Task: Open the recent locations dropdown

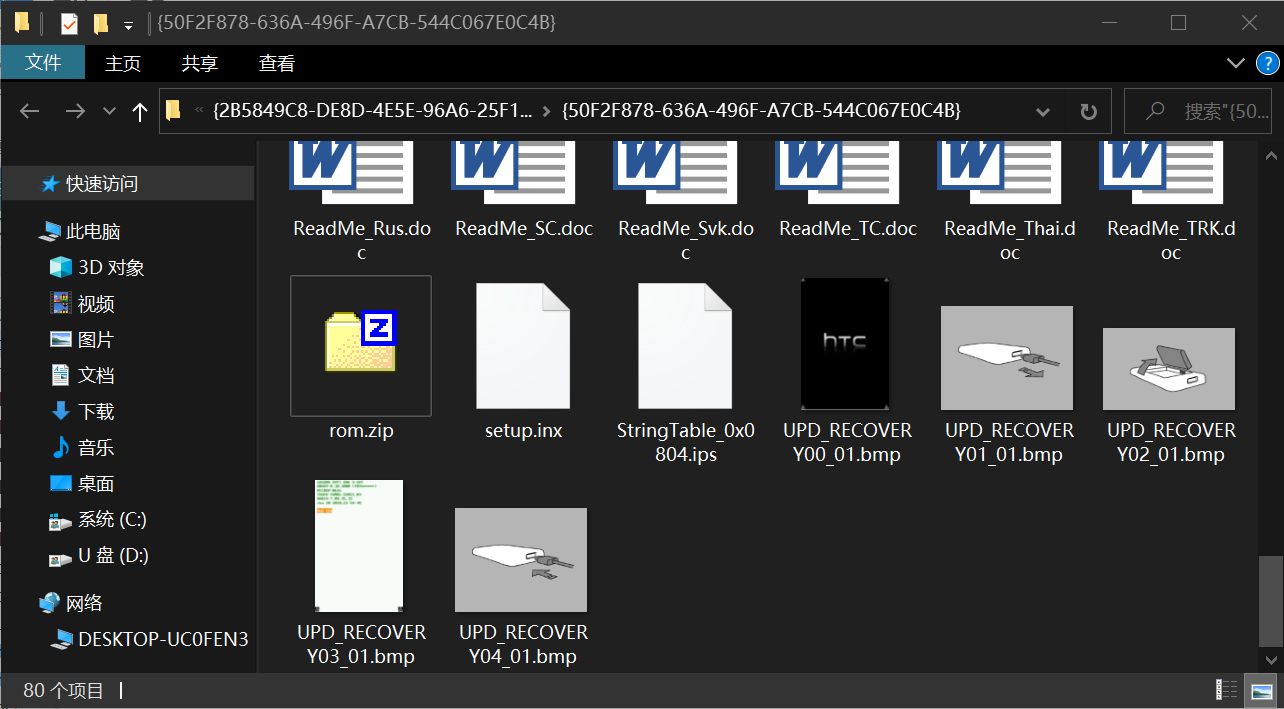Action: pyautogui.click(x=110, y=111)
